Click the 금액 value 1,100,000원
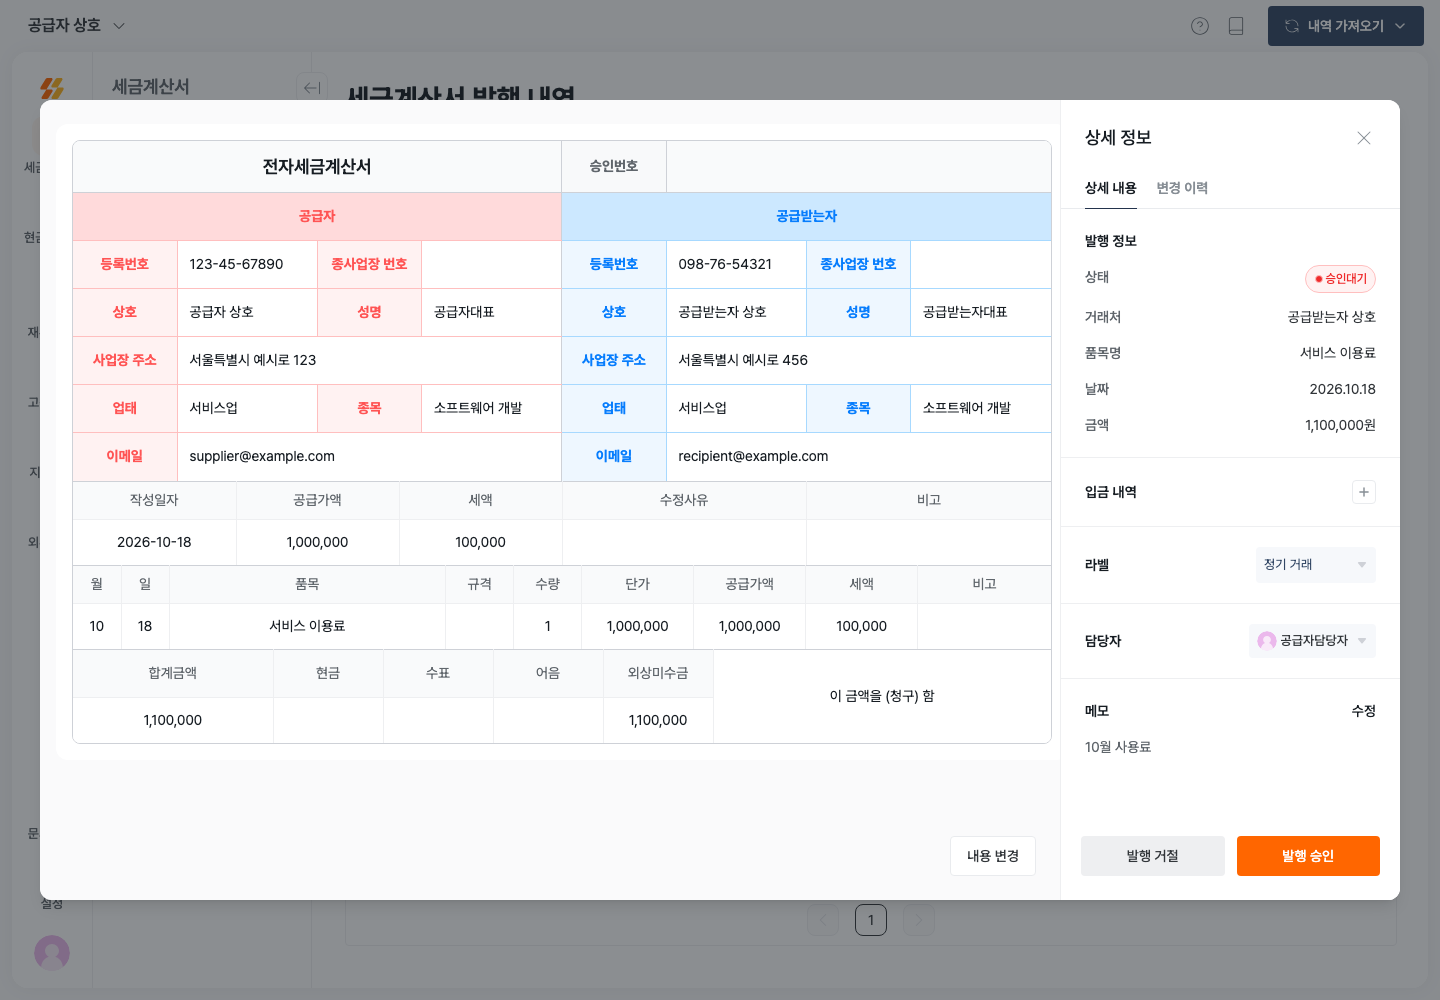The image size is (1440, 1000). click(1340, 425)
